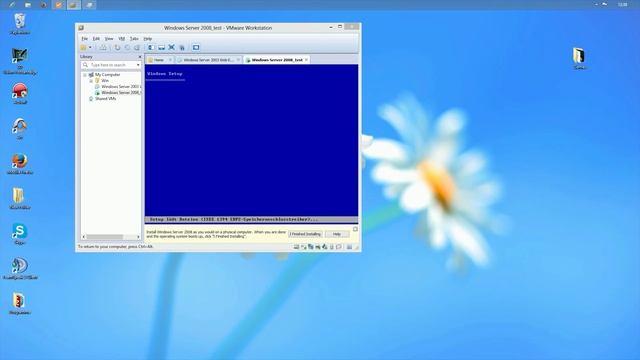Select Shared VMs in the library
Image resolution: width=640 pixels, height=360 pixels.
pyautogui.click(x=105, y=99)
